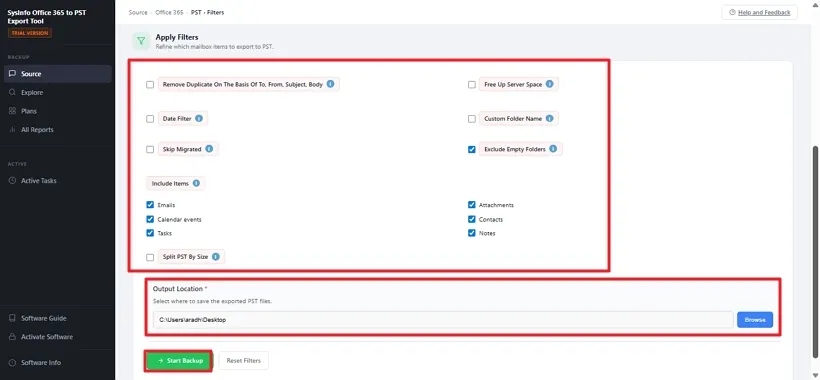
Task: Click info icon next to Exclude Empty Folders
Action: [x=553, y=149]
